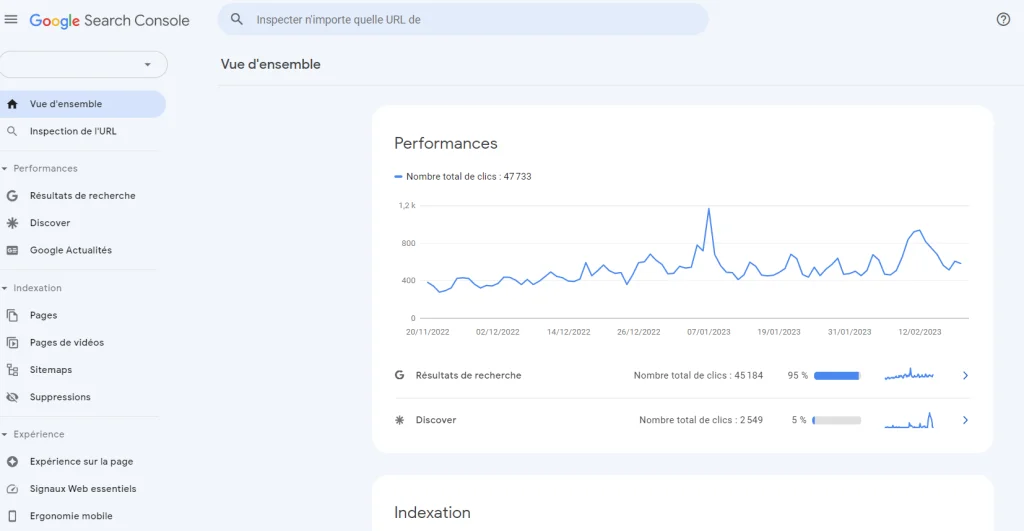Viewport: 1024px width, 531px height.
Task: Open the help question mark icon
Action: coord(1003,20)
